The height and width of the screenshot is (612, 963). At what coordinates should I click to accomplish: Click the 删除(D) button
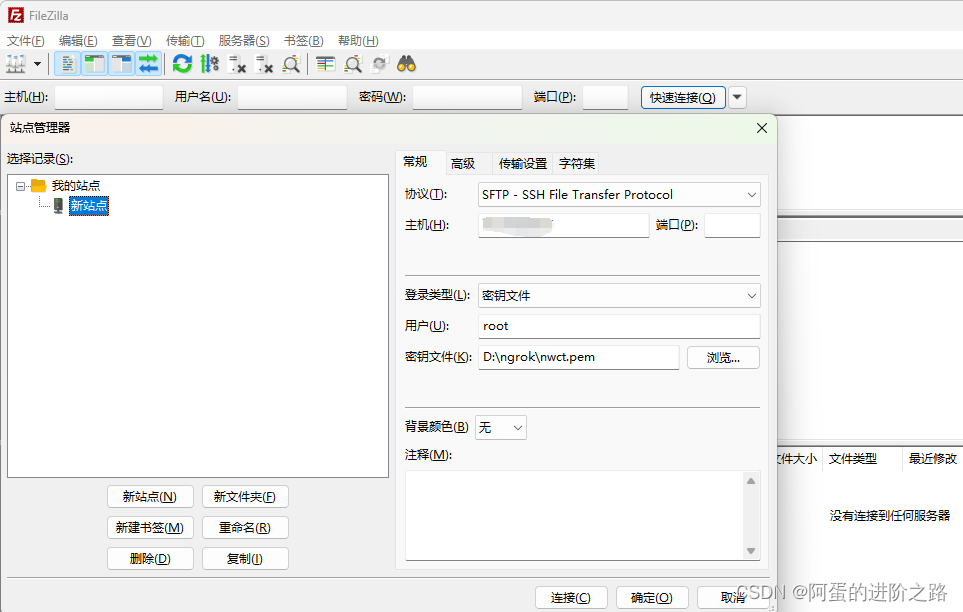[x=150, y=559]
